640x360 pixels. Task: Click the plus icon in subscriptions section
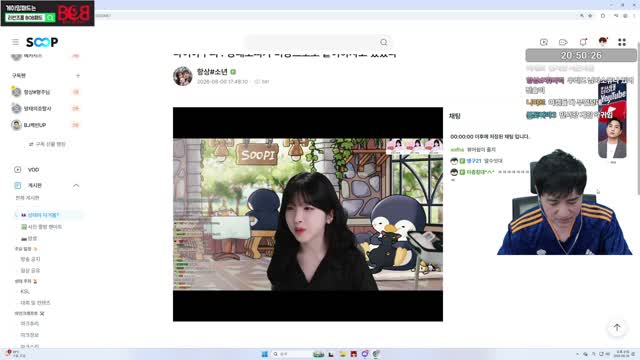(78, 76)
